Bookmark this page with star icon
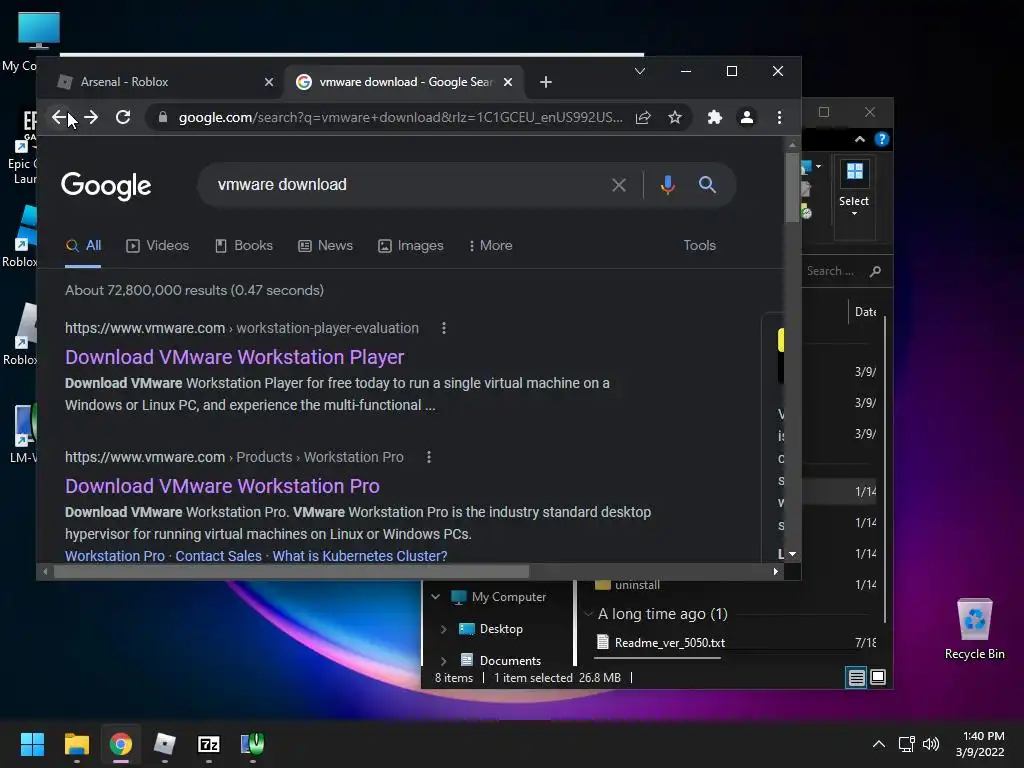The height and width of the screenshot is (768, 1024). [x=675, y=117]
